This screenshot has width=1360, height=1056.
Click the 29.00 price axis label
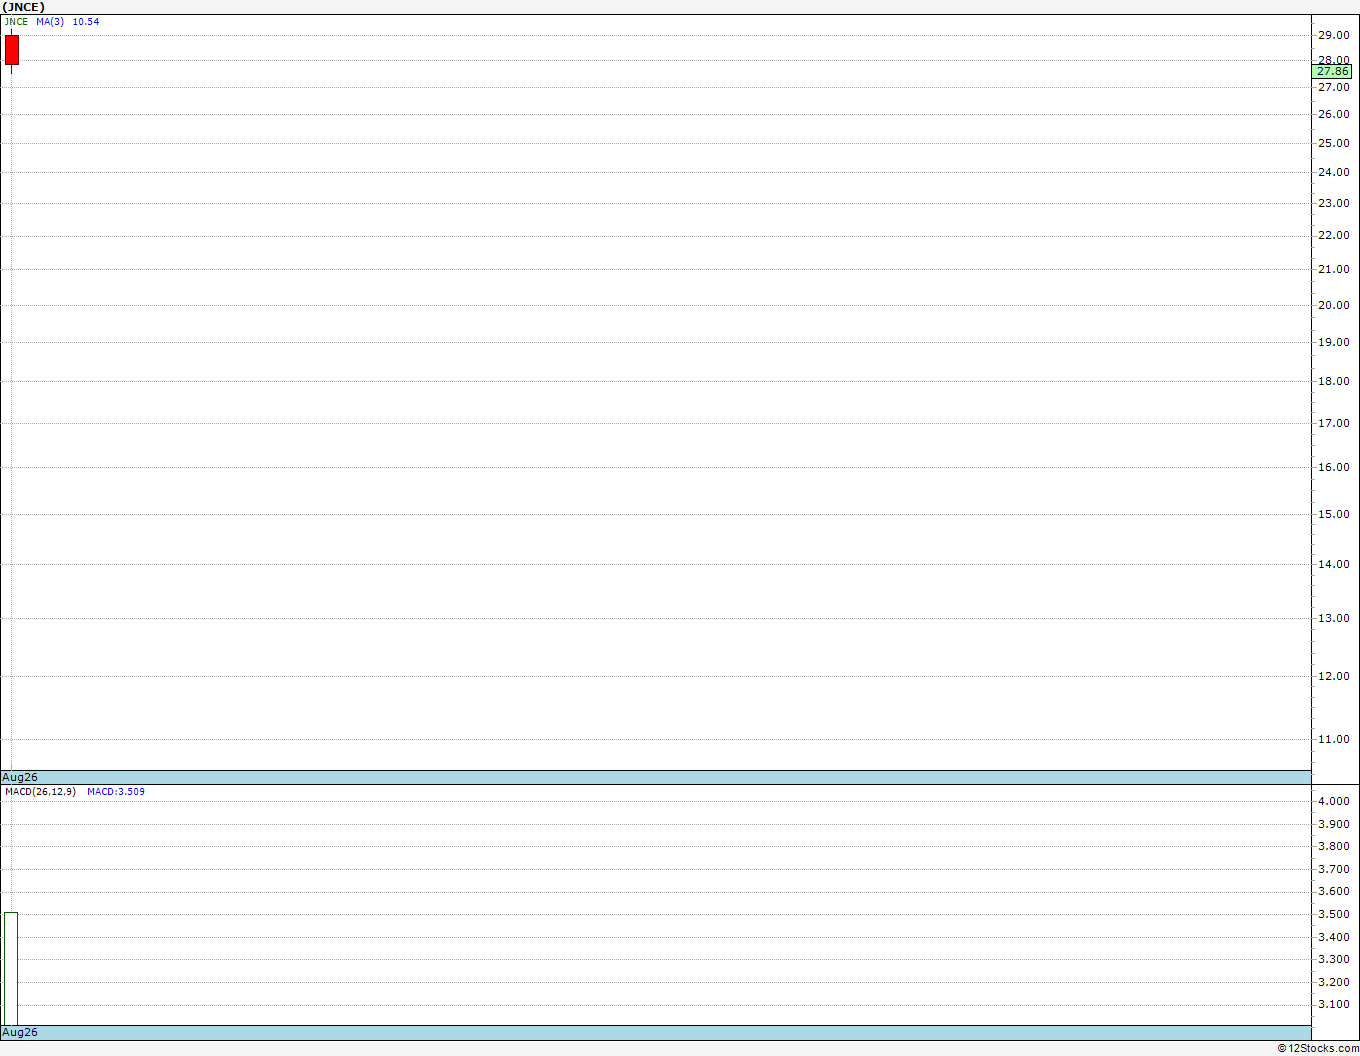click(1334, 35)
